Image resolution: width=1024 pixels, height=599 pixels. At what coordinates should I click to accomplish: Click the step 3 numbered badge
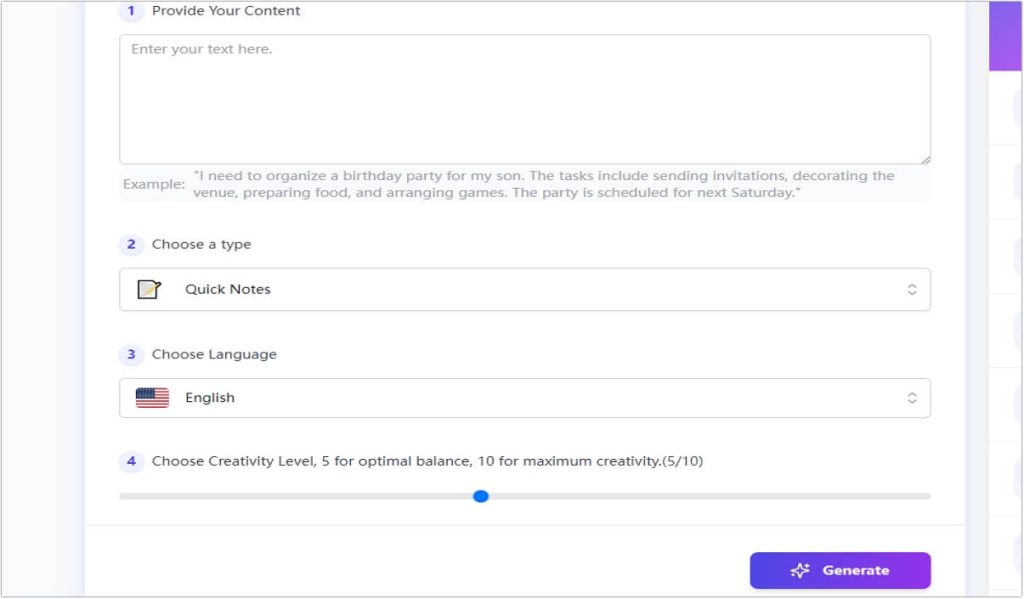tap(130, 354)
